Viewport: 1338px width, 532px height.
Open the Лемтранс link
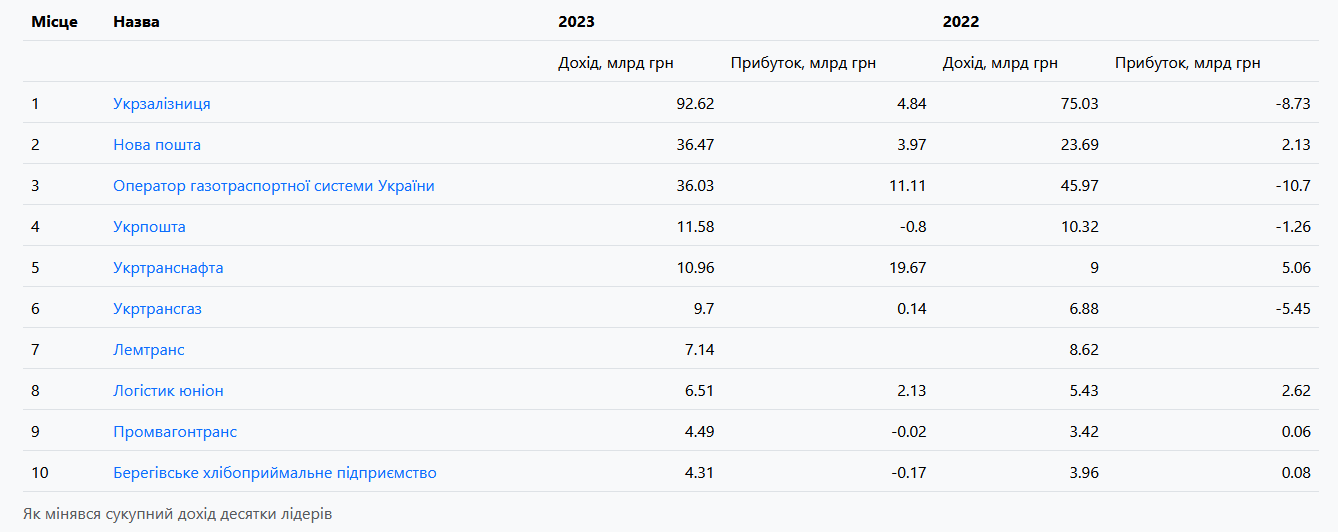pyautogui.click(x=149, y=350)
